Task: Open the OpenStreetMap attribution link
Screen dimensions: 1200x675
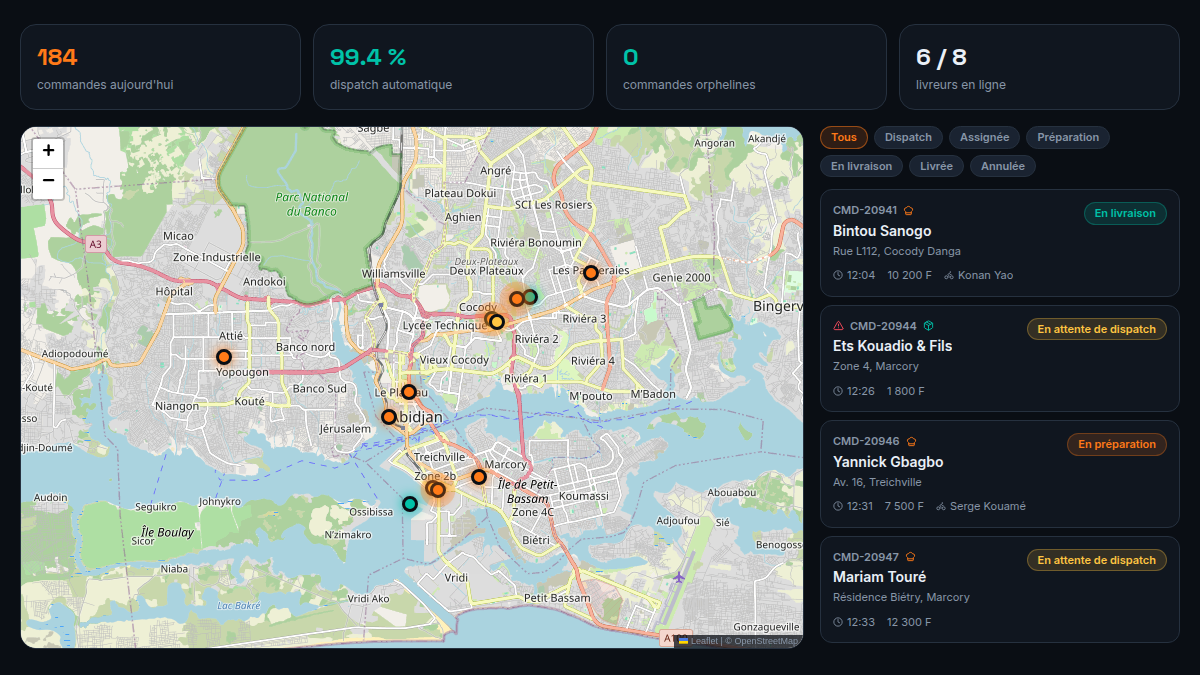Action: point(765,641)
